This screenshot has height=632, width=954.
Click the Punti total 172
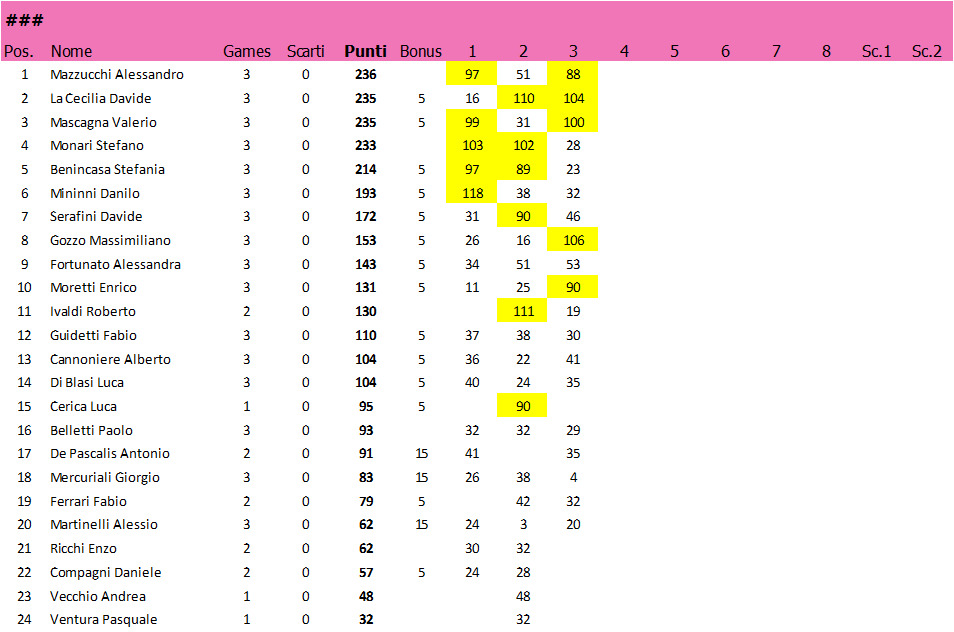(366, 217)
